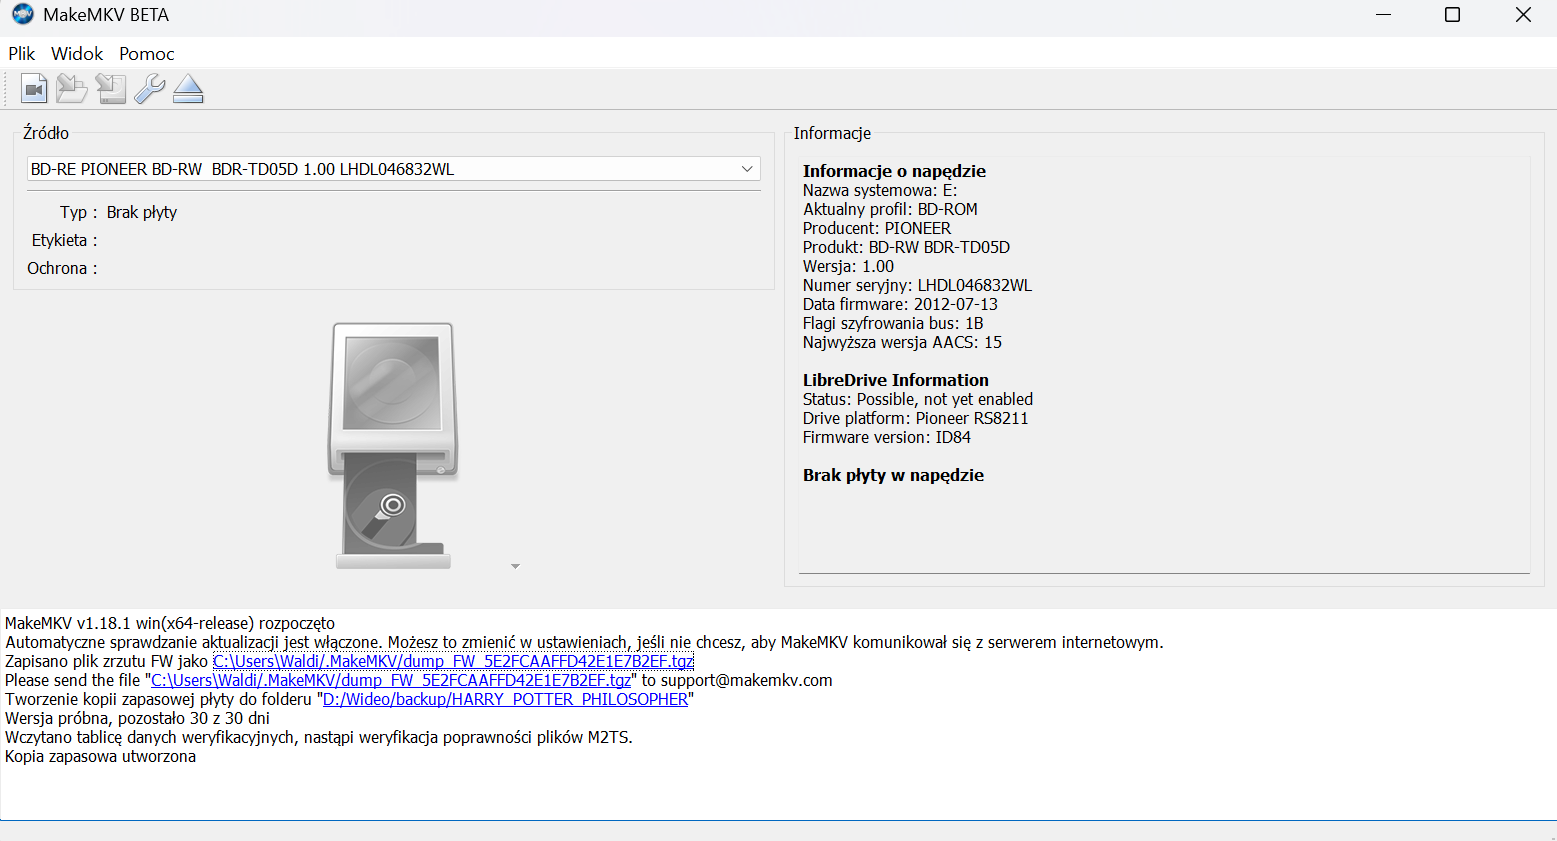Open the dump file link after 'Please send the file'
Image resolution: width=1557 pixels, height=841 pixels.
point(391,681)
